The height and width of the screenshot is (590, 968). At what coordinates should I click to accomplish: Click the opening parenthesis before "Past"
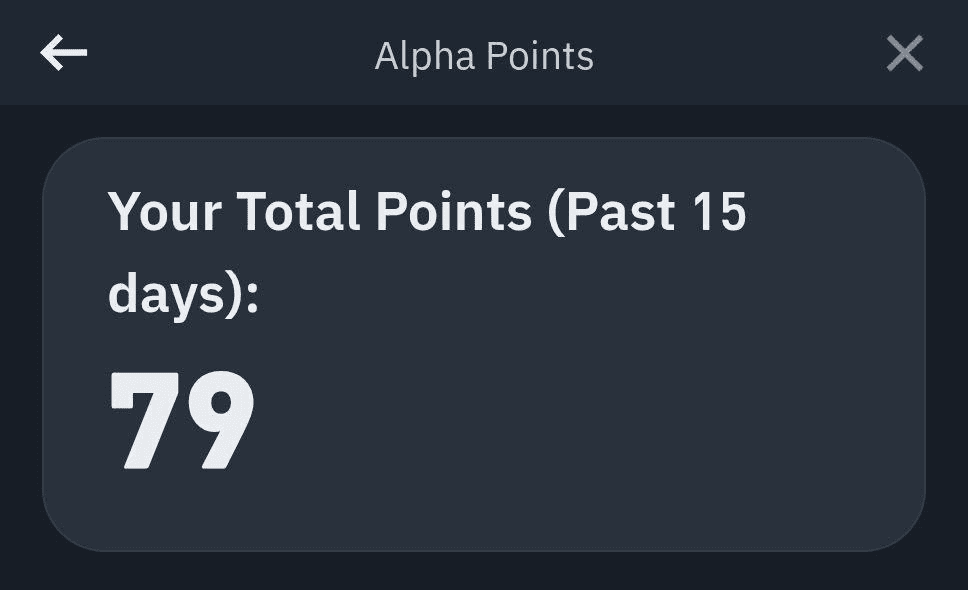556,213
